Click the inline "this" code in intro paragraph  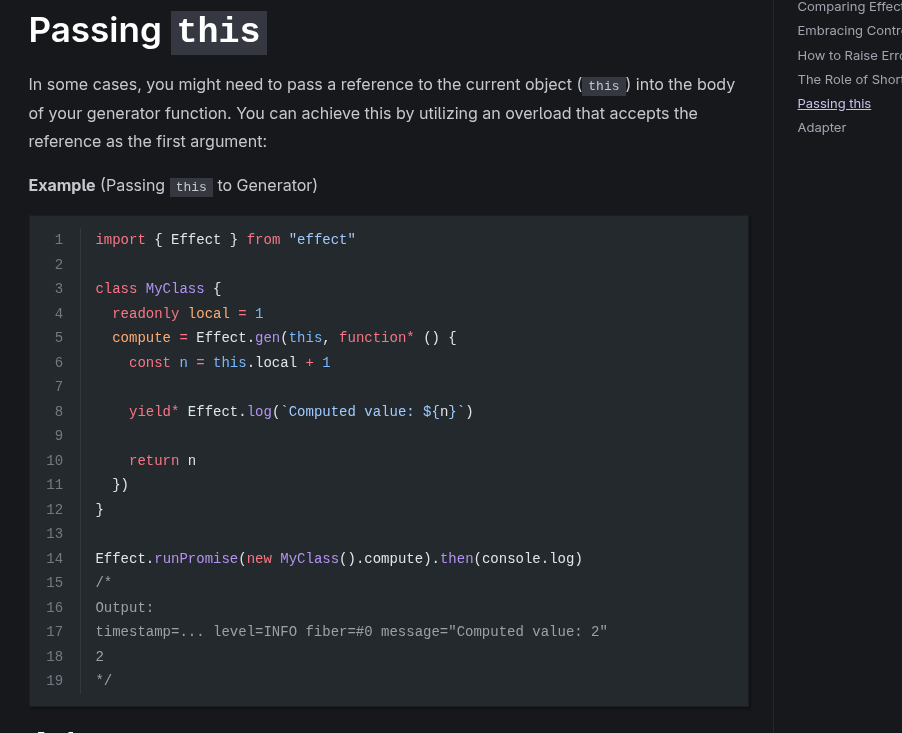(x=603, y=86)
